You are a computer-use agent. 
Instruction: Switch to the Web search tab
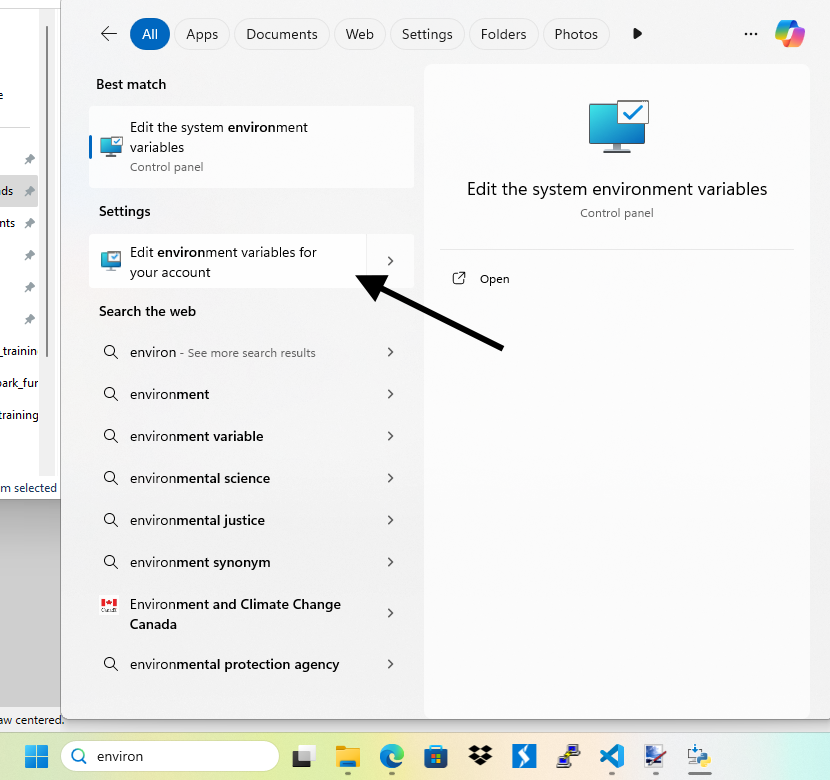pos(359,33)
